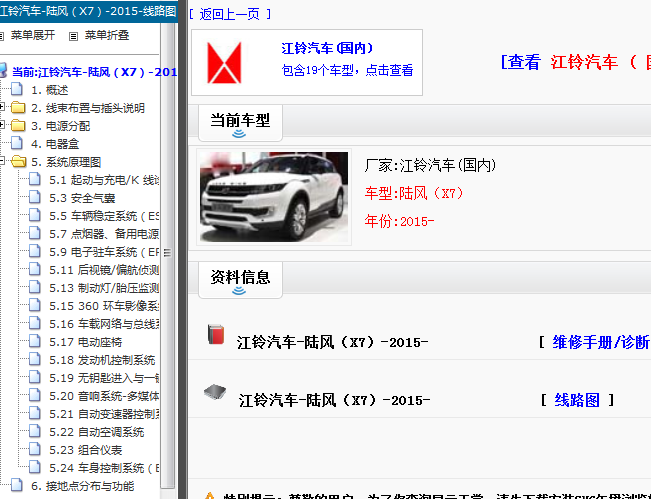Image resolution: width=651 pixels, height=499 pixels.
Task: Open the 江铃汽车 (国内) brand link
Action: (x=328, y=48)
